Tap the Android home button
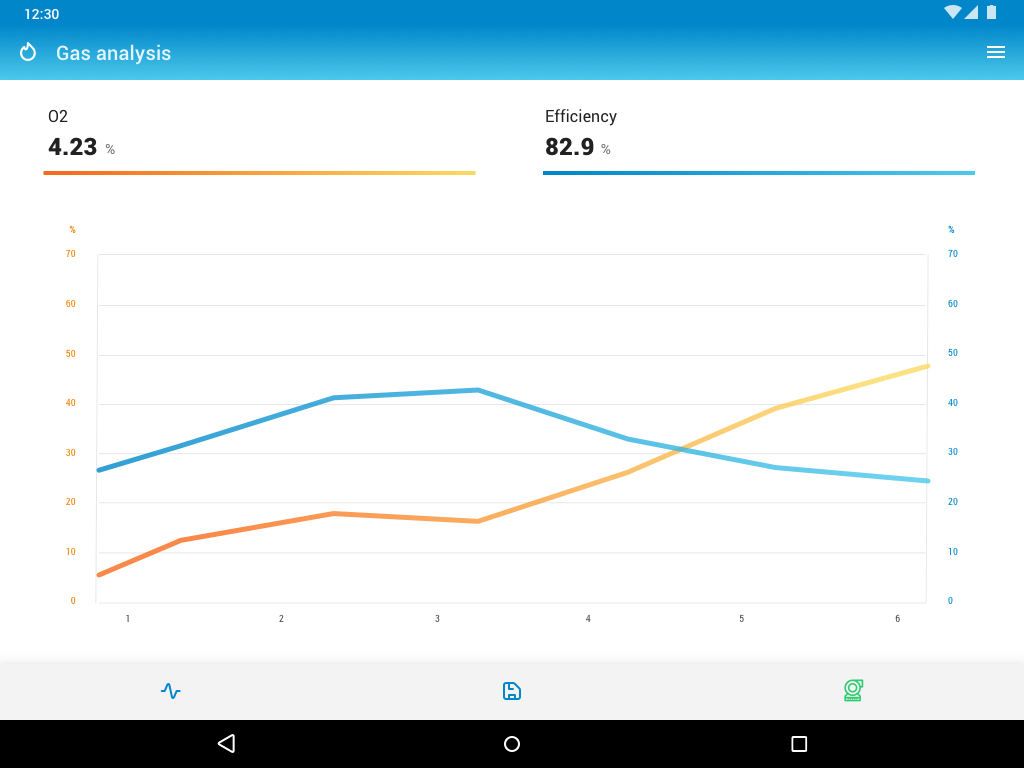The height and width of the screenshot is (768, 1024). (512, 744)
